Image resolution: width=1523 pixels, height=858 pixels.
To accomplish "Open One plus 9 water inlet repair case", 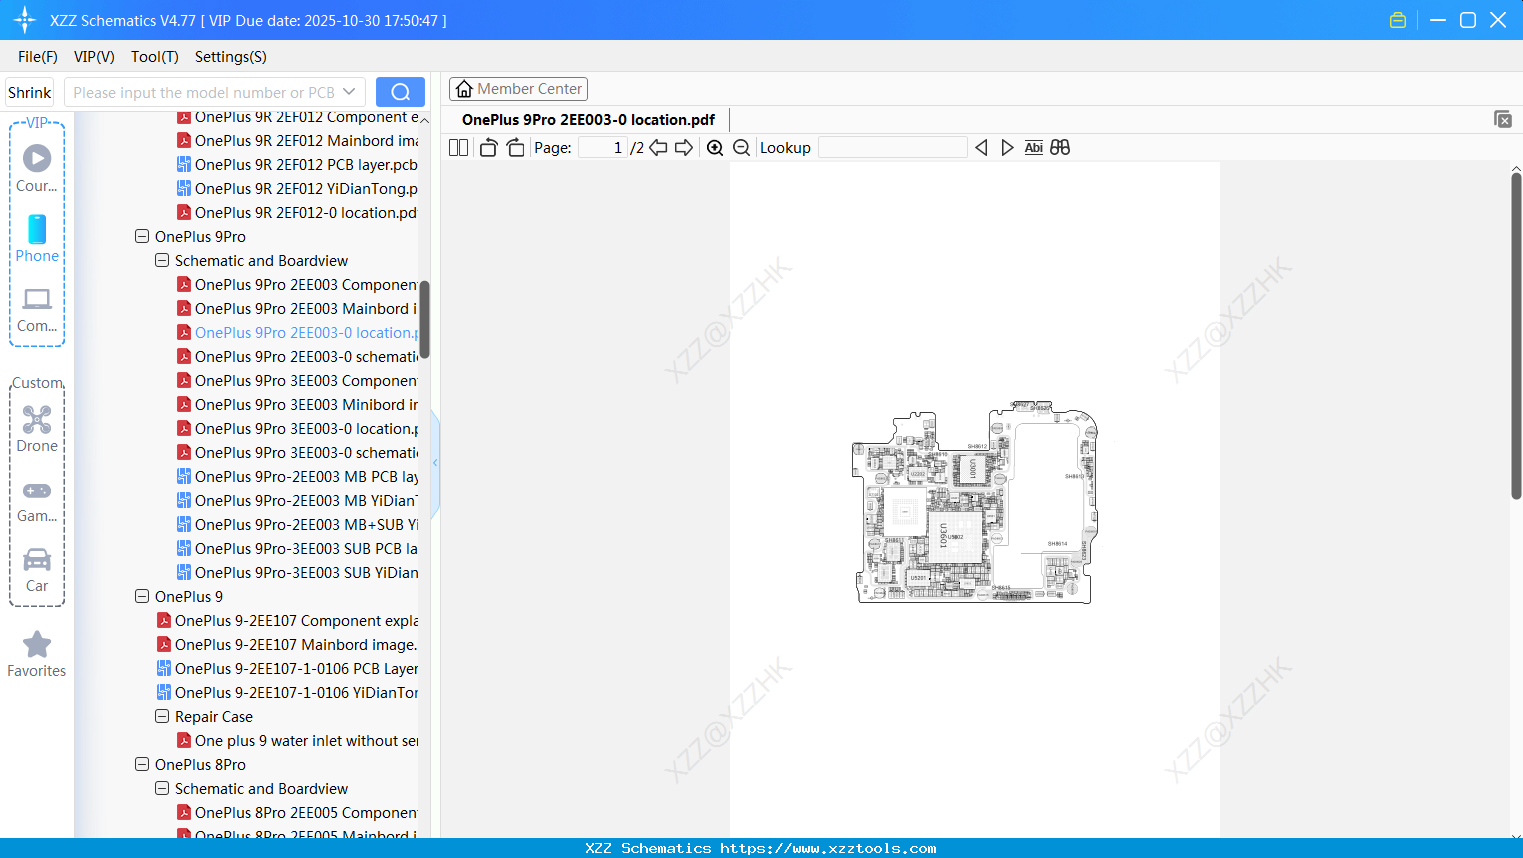I will pyautogui.click(x=298, y=741).
